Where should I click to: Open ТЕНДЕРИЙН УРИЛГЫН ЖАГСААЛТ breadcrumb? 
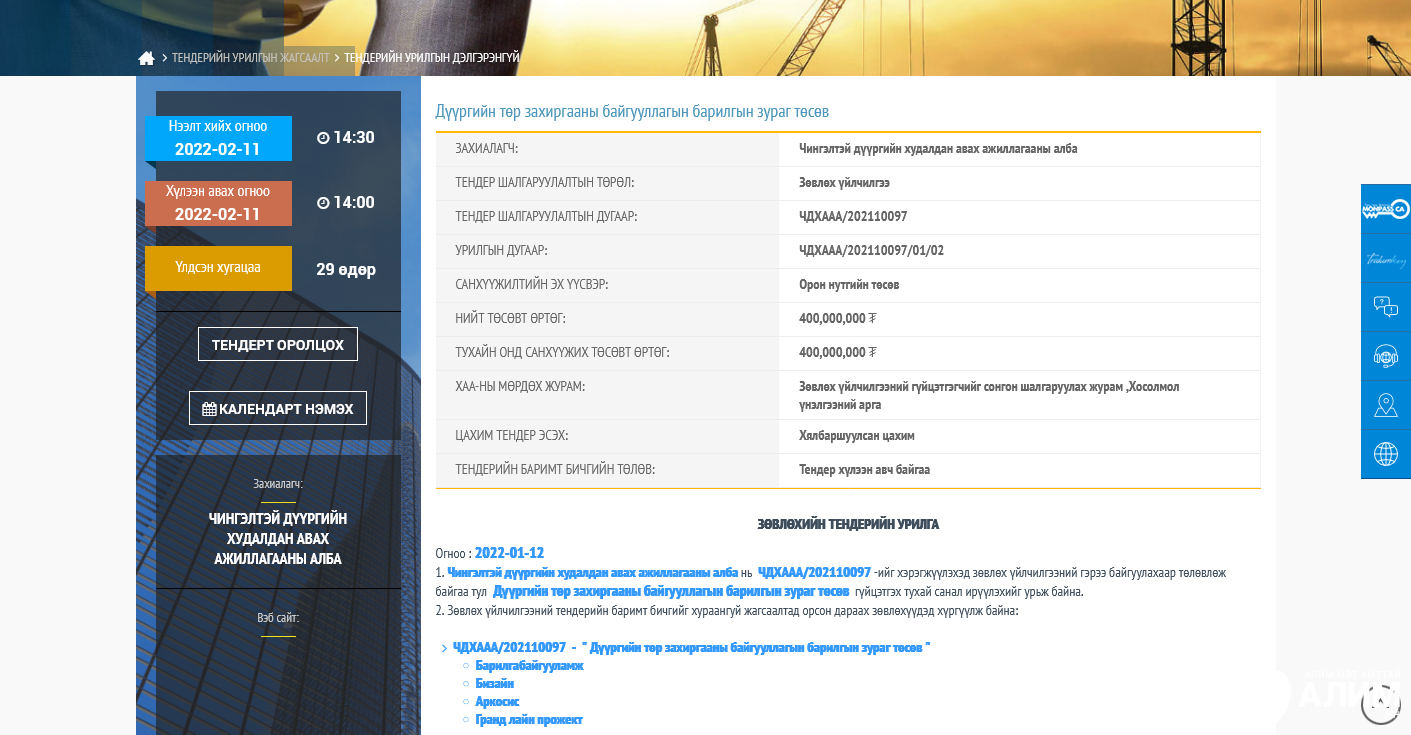click(250, 58)
